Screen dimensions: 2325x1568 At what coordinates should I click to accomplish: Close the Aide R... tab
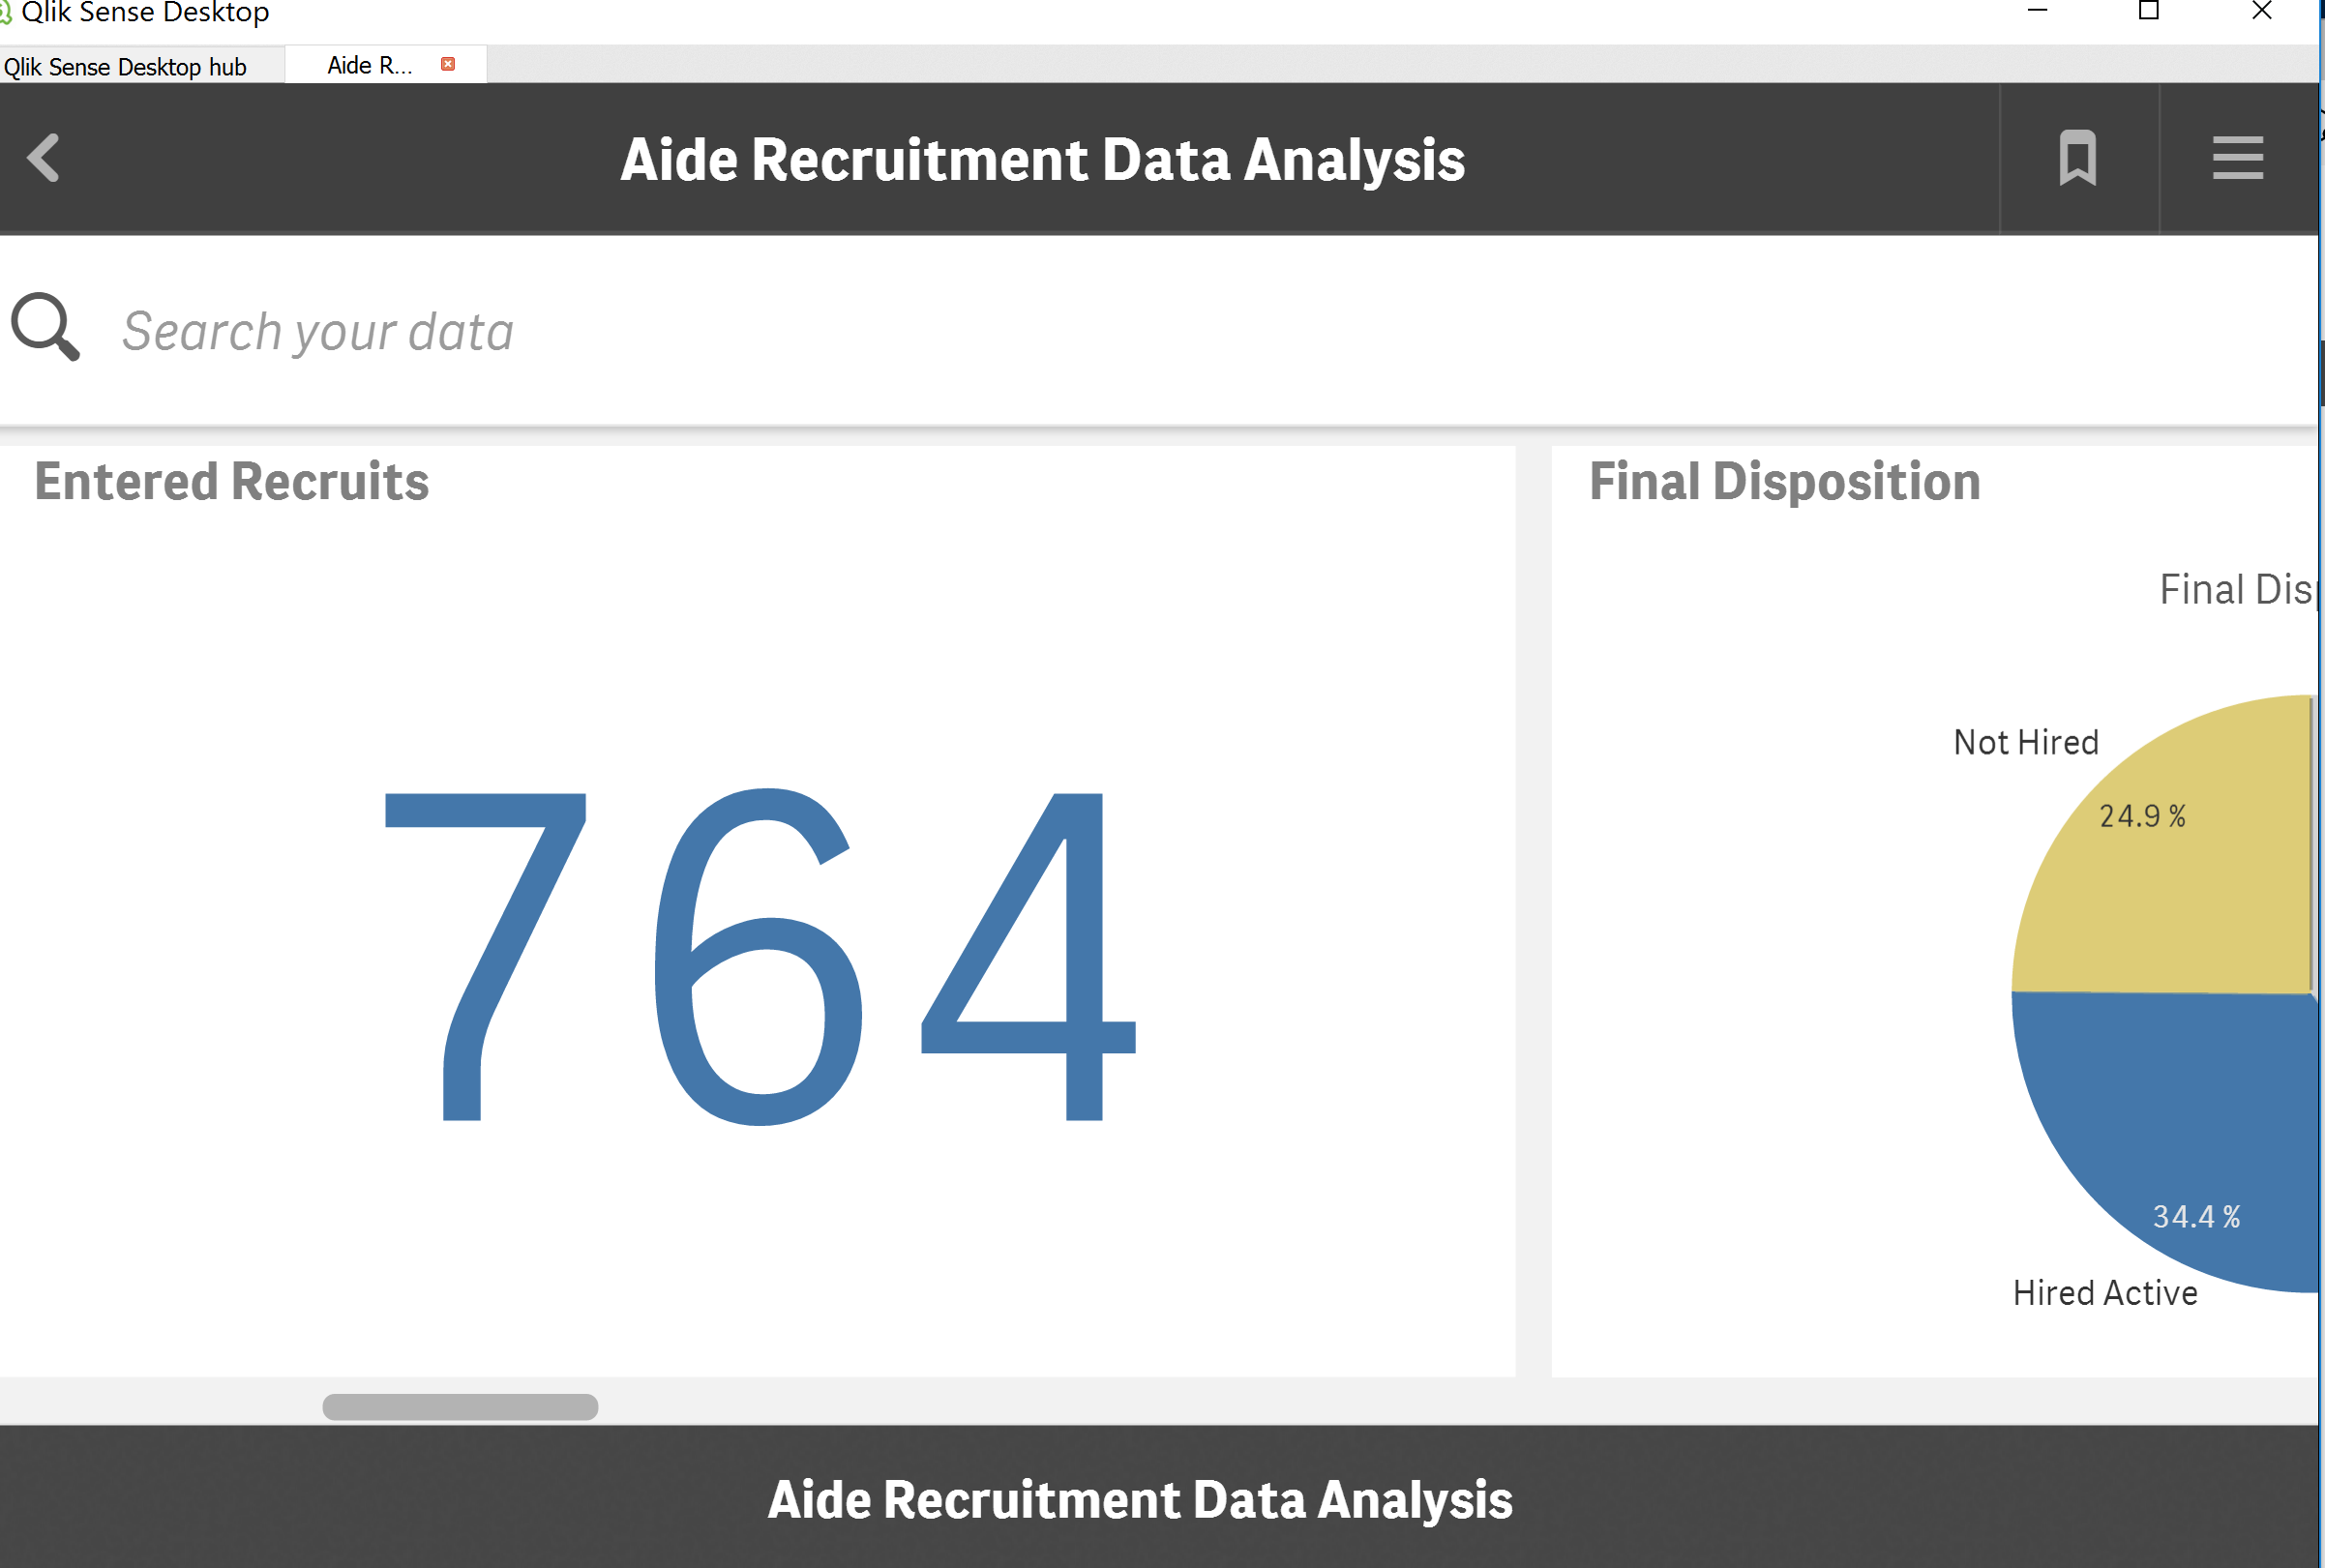448,64
